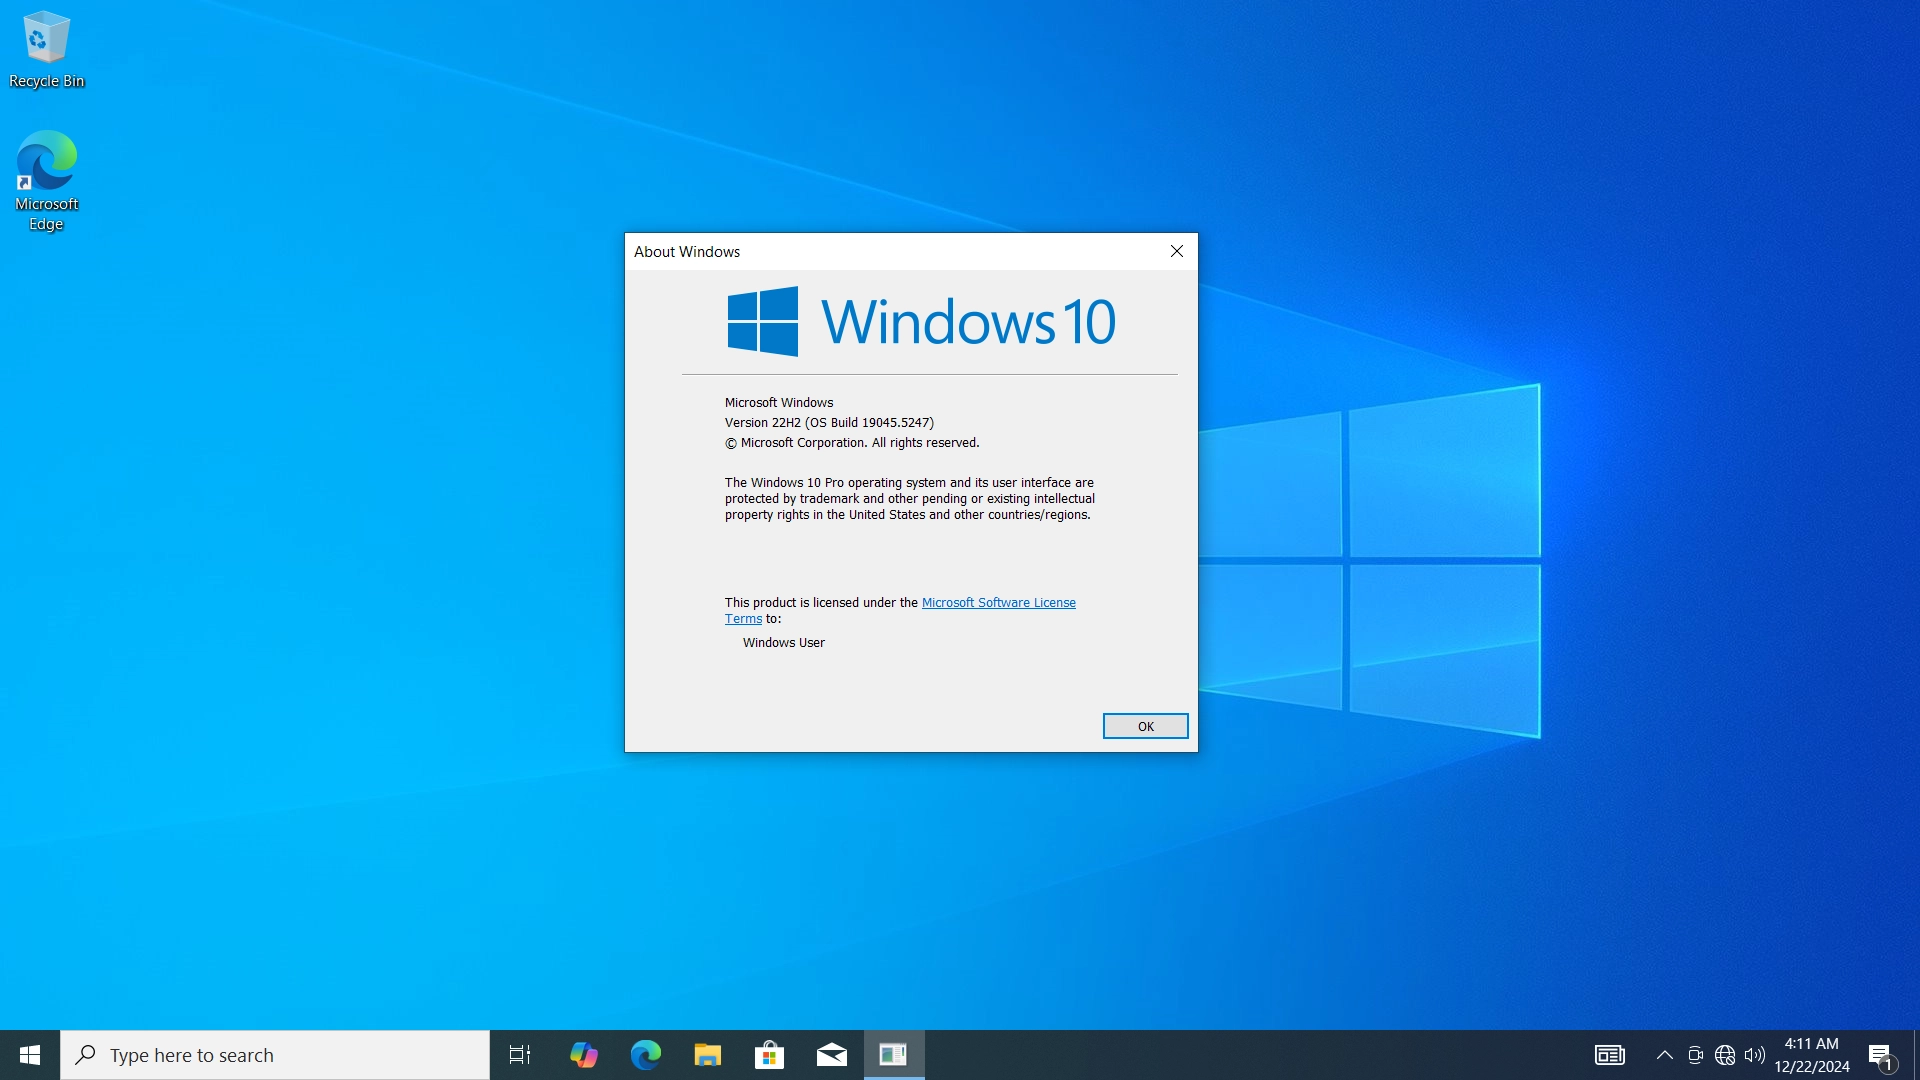The width and height of the screenshot is (1920, 1080).
Task: Open the volume speaker control
Action: pos(1755,1055)
